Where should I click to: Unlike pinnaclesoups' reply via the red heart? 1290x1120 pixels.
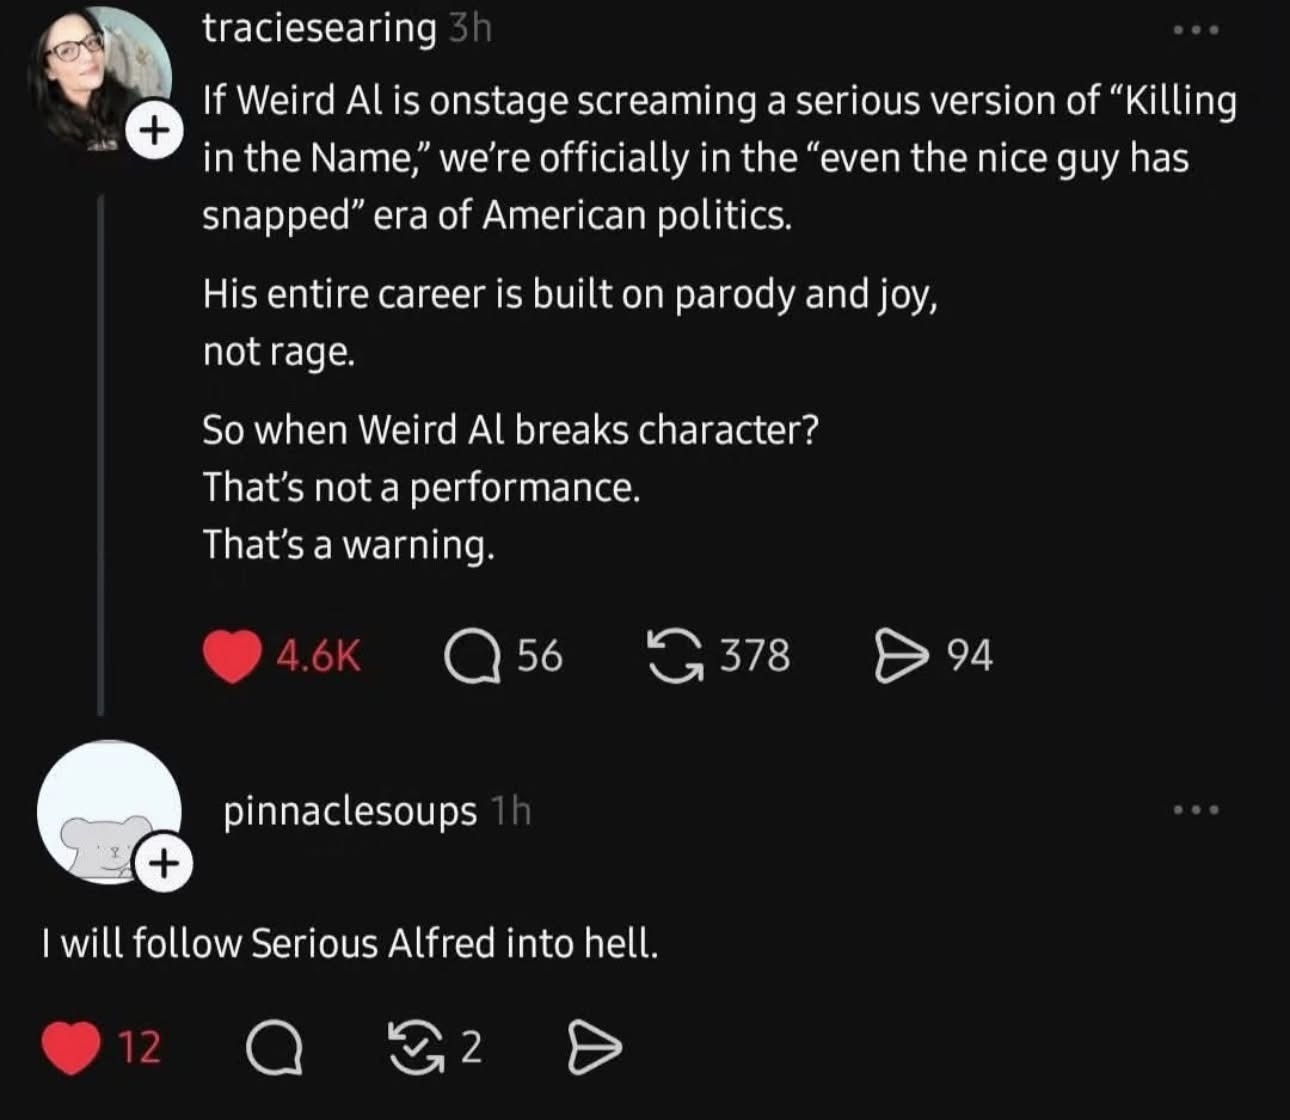(x=72, y=1047)
